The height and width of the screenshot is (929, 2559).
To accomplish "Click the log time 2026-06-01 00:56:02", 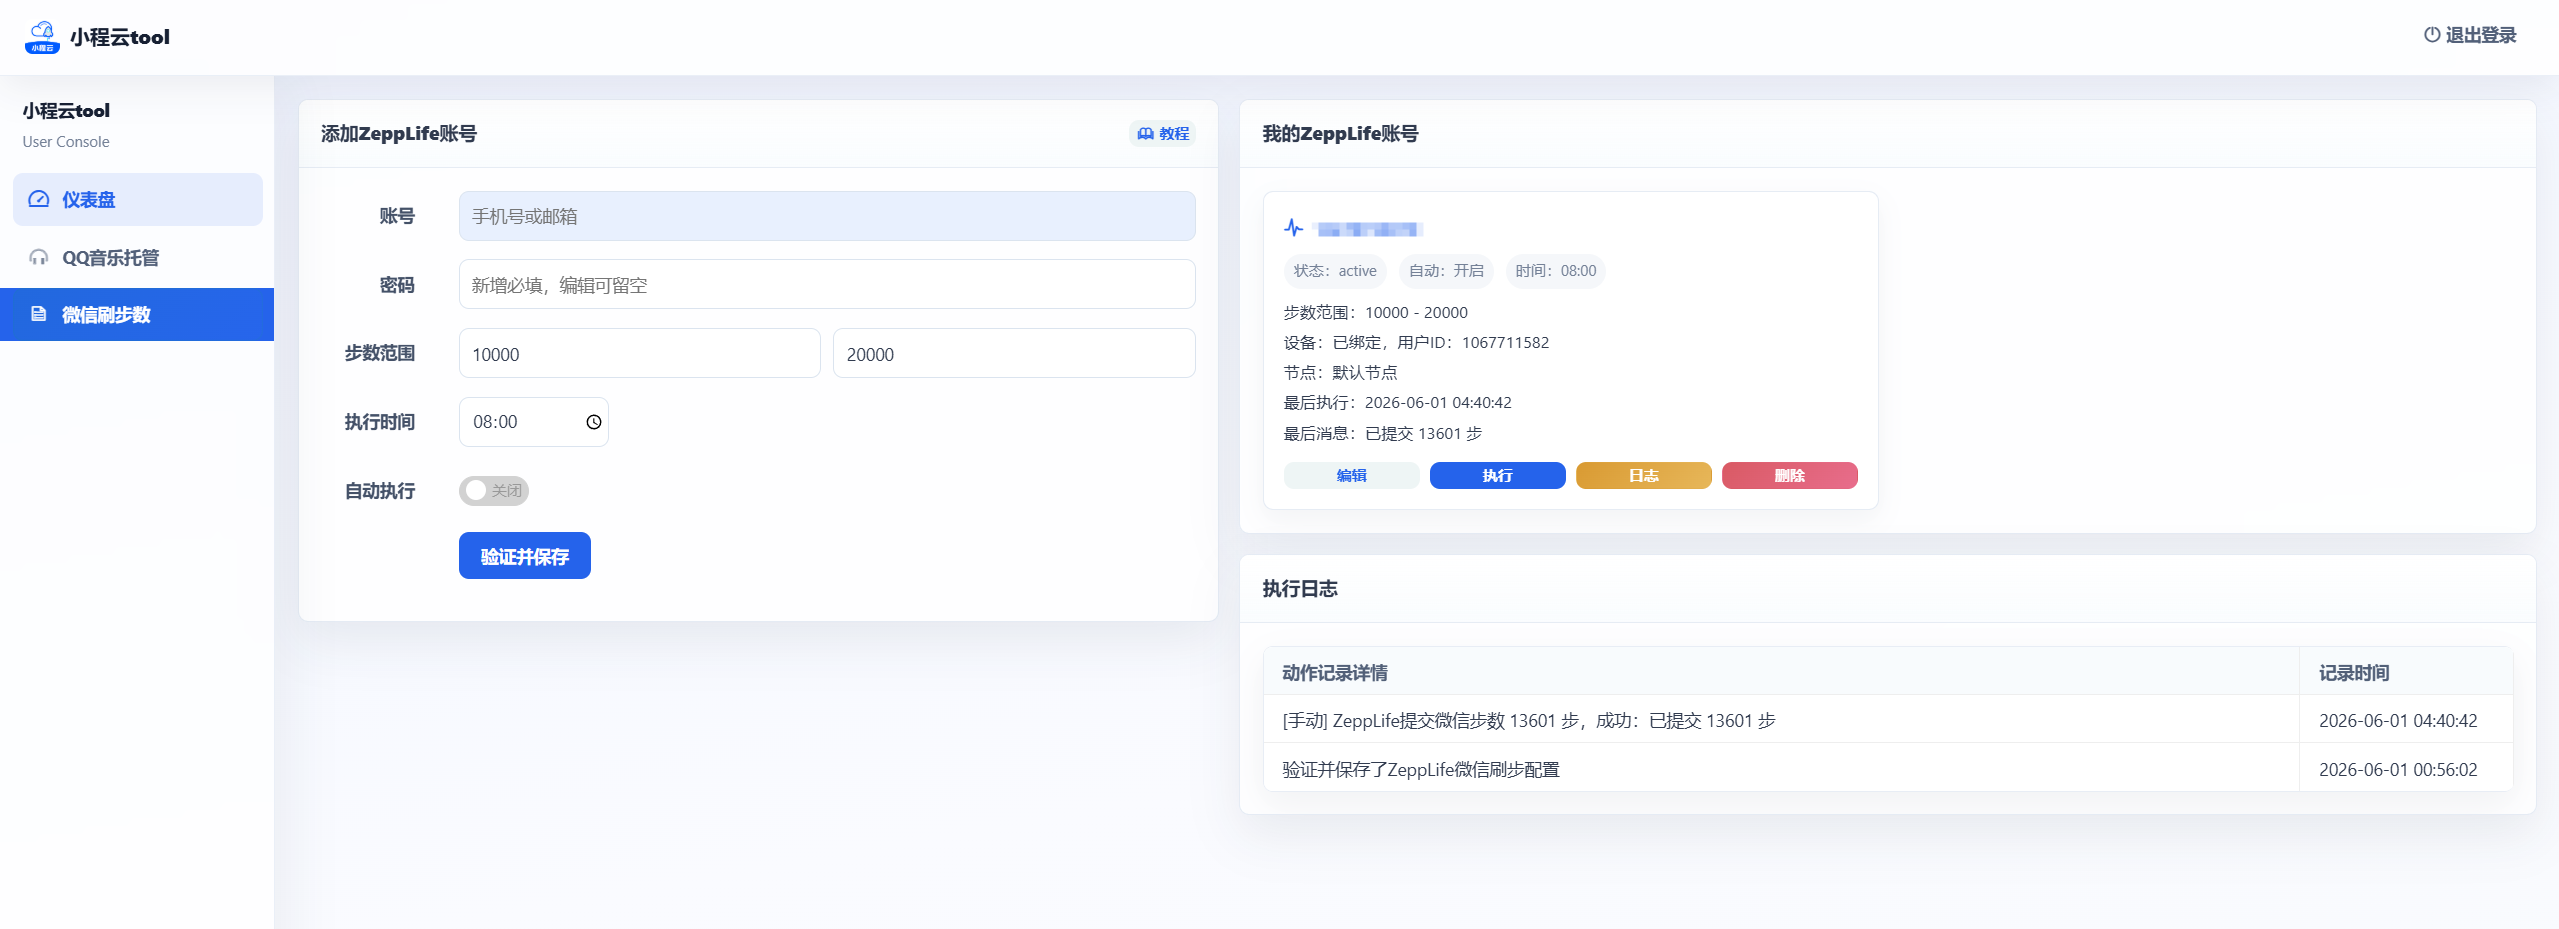I will point(2398,770).
